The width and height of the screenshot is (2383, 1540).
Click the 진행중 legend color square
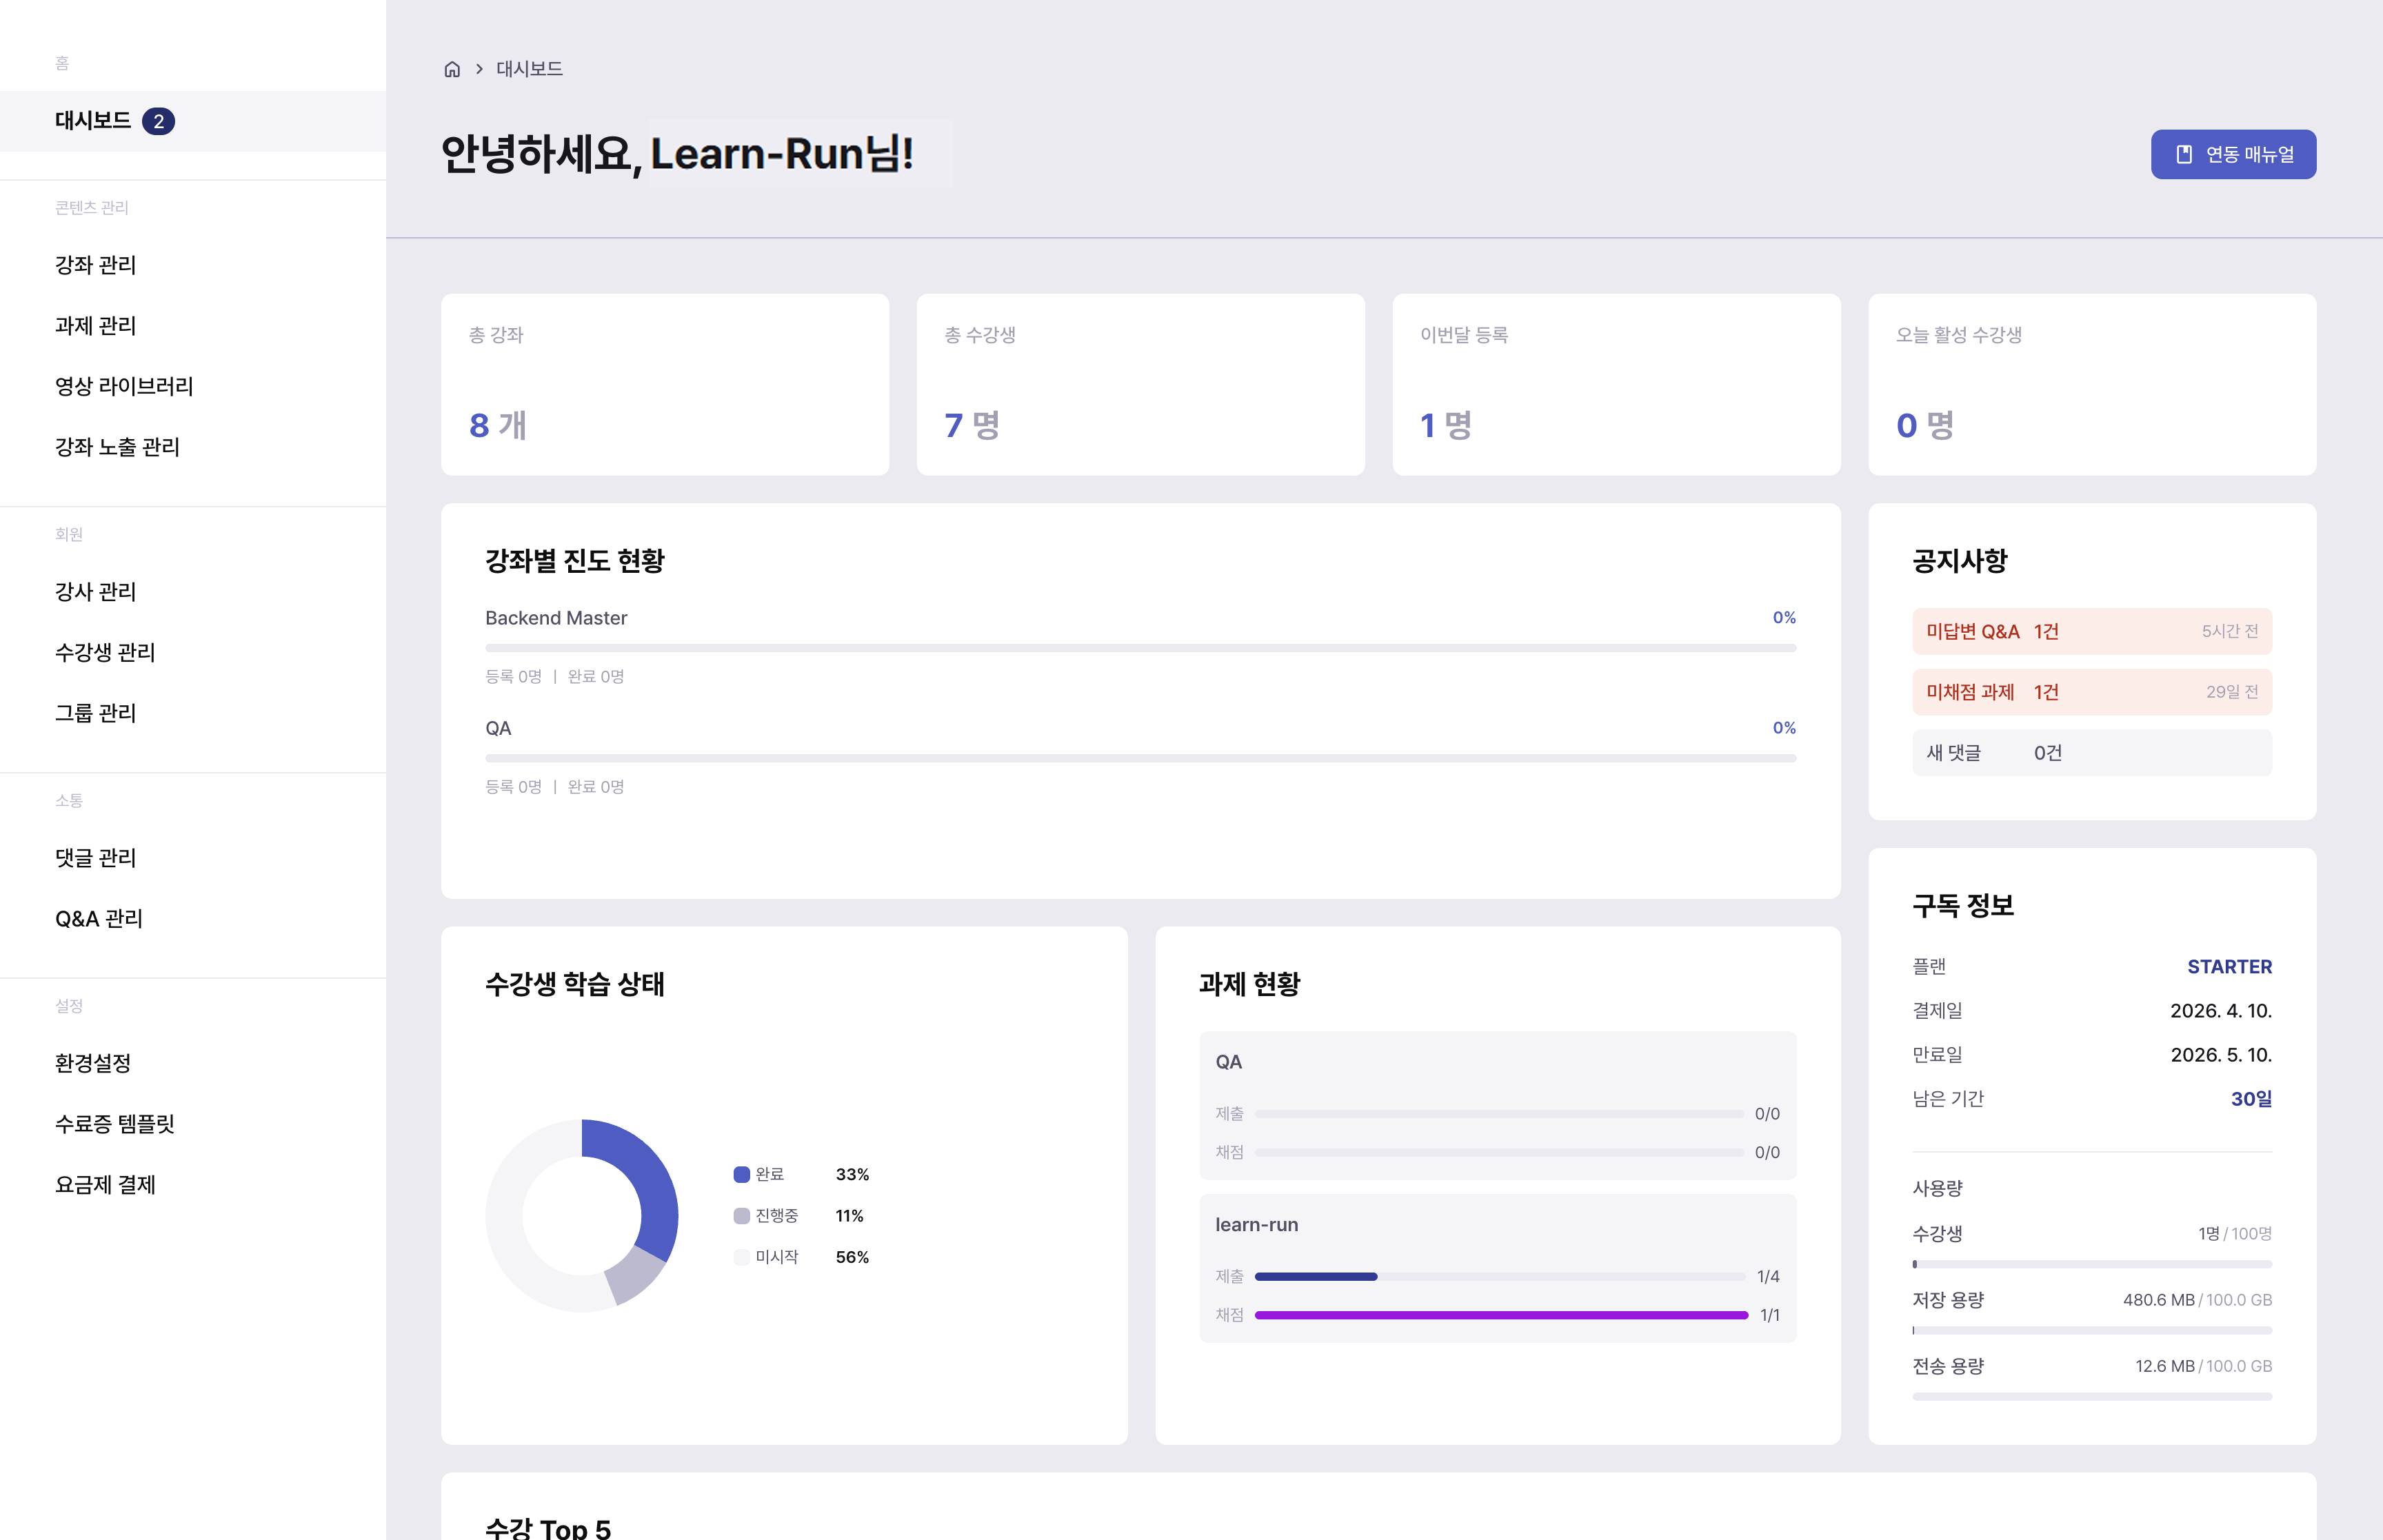pyautogui.click(x=742, y=1216)
